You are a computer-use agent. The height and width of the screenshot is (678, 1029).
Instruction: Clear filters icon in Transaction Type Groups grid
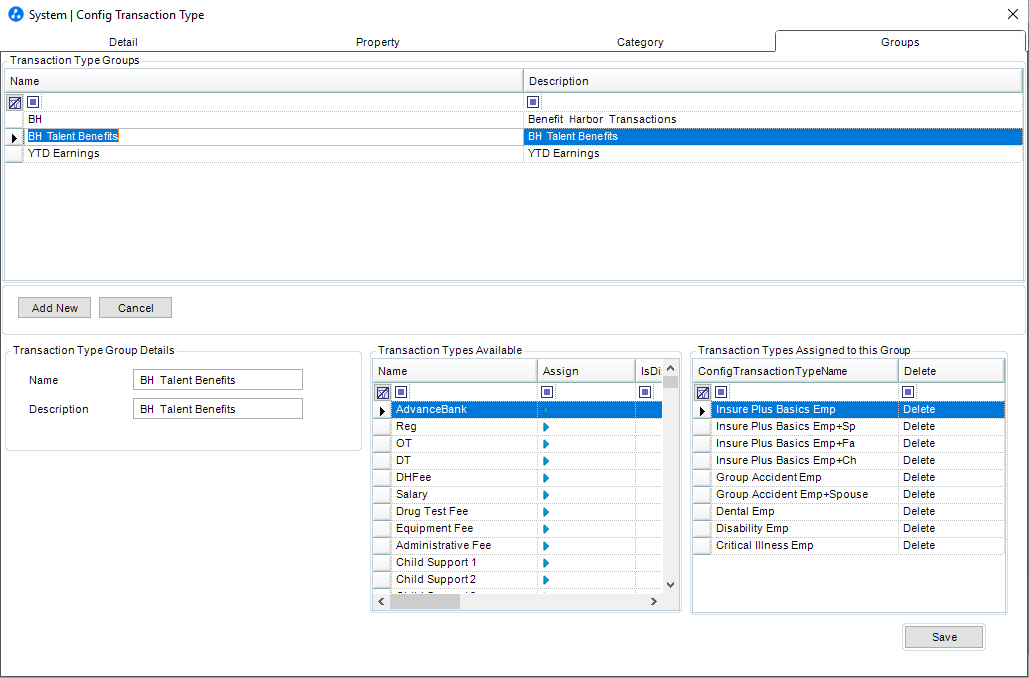(14, 102)
